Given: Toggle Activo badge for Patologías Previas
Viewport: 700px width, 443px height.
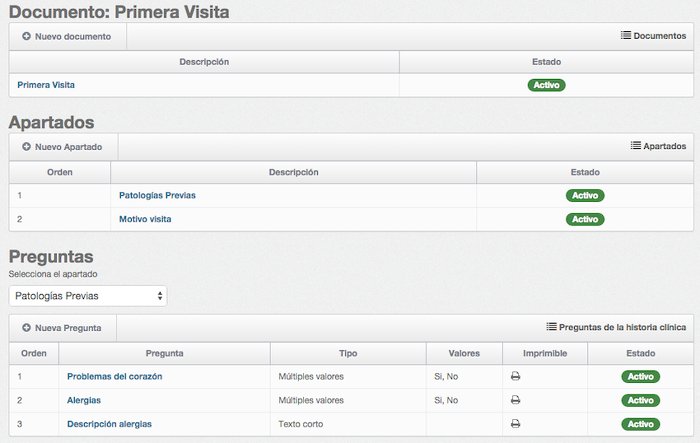Looking at the screenshot, I should pyautogui.click(x=585, y=195).
